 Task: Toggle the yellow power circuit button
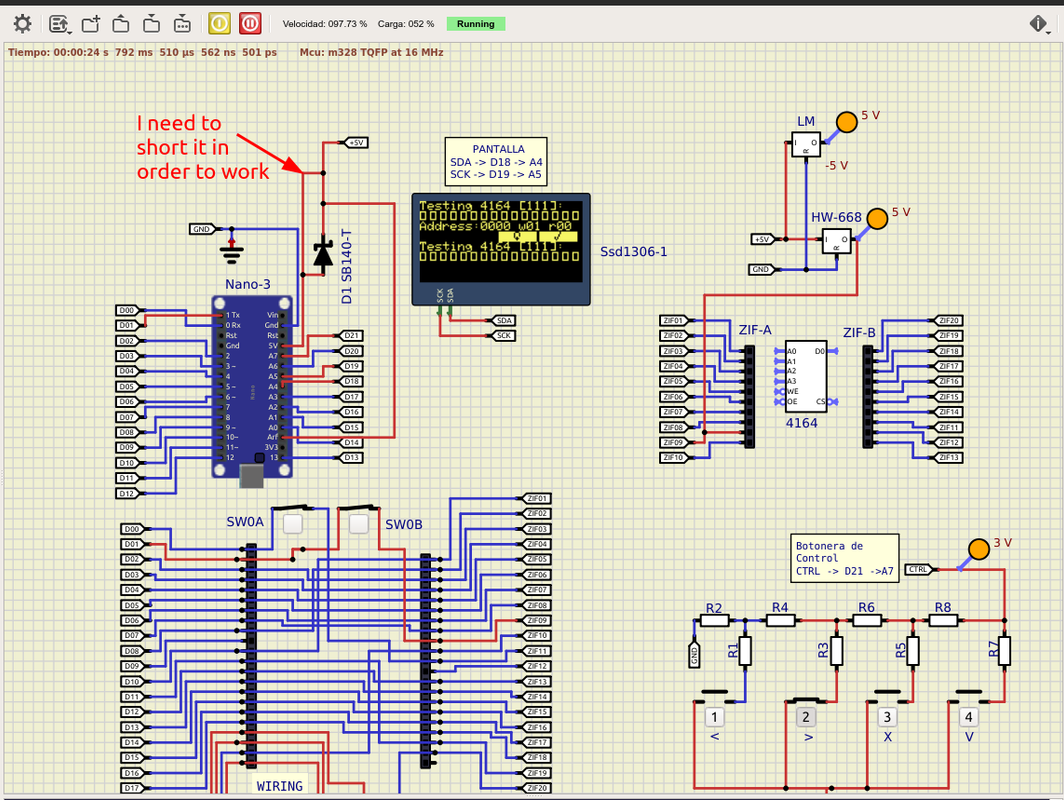(x=219, y=24)
